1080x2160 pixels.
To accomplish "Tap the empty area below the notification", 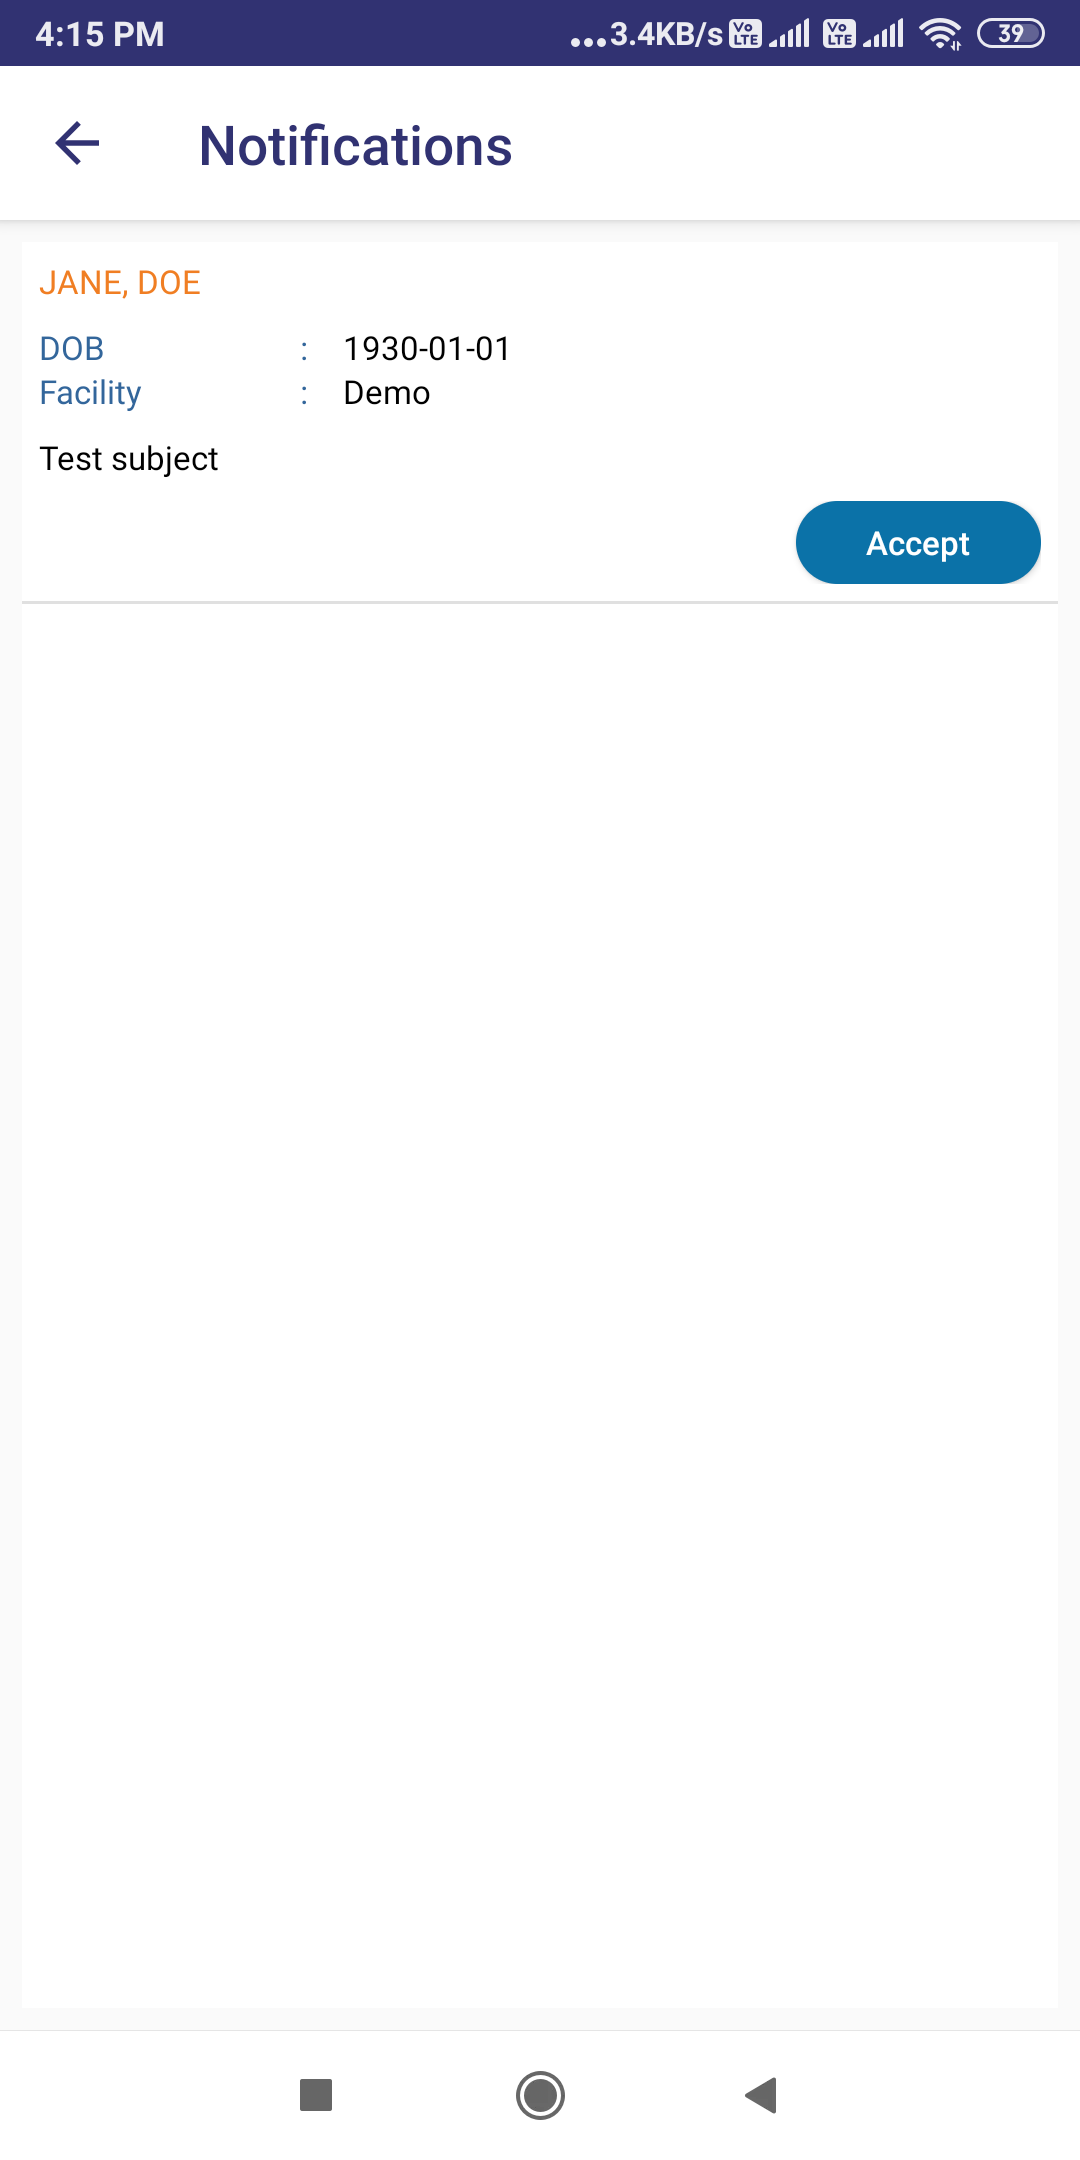I will coord(540,1300).
